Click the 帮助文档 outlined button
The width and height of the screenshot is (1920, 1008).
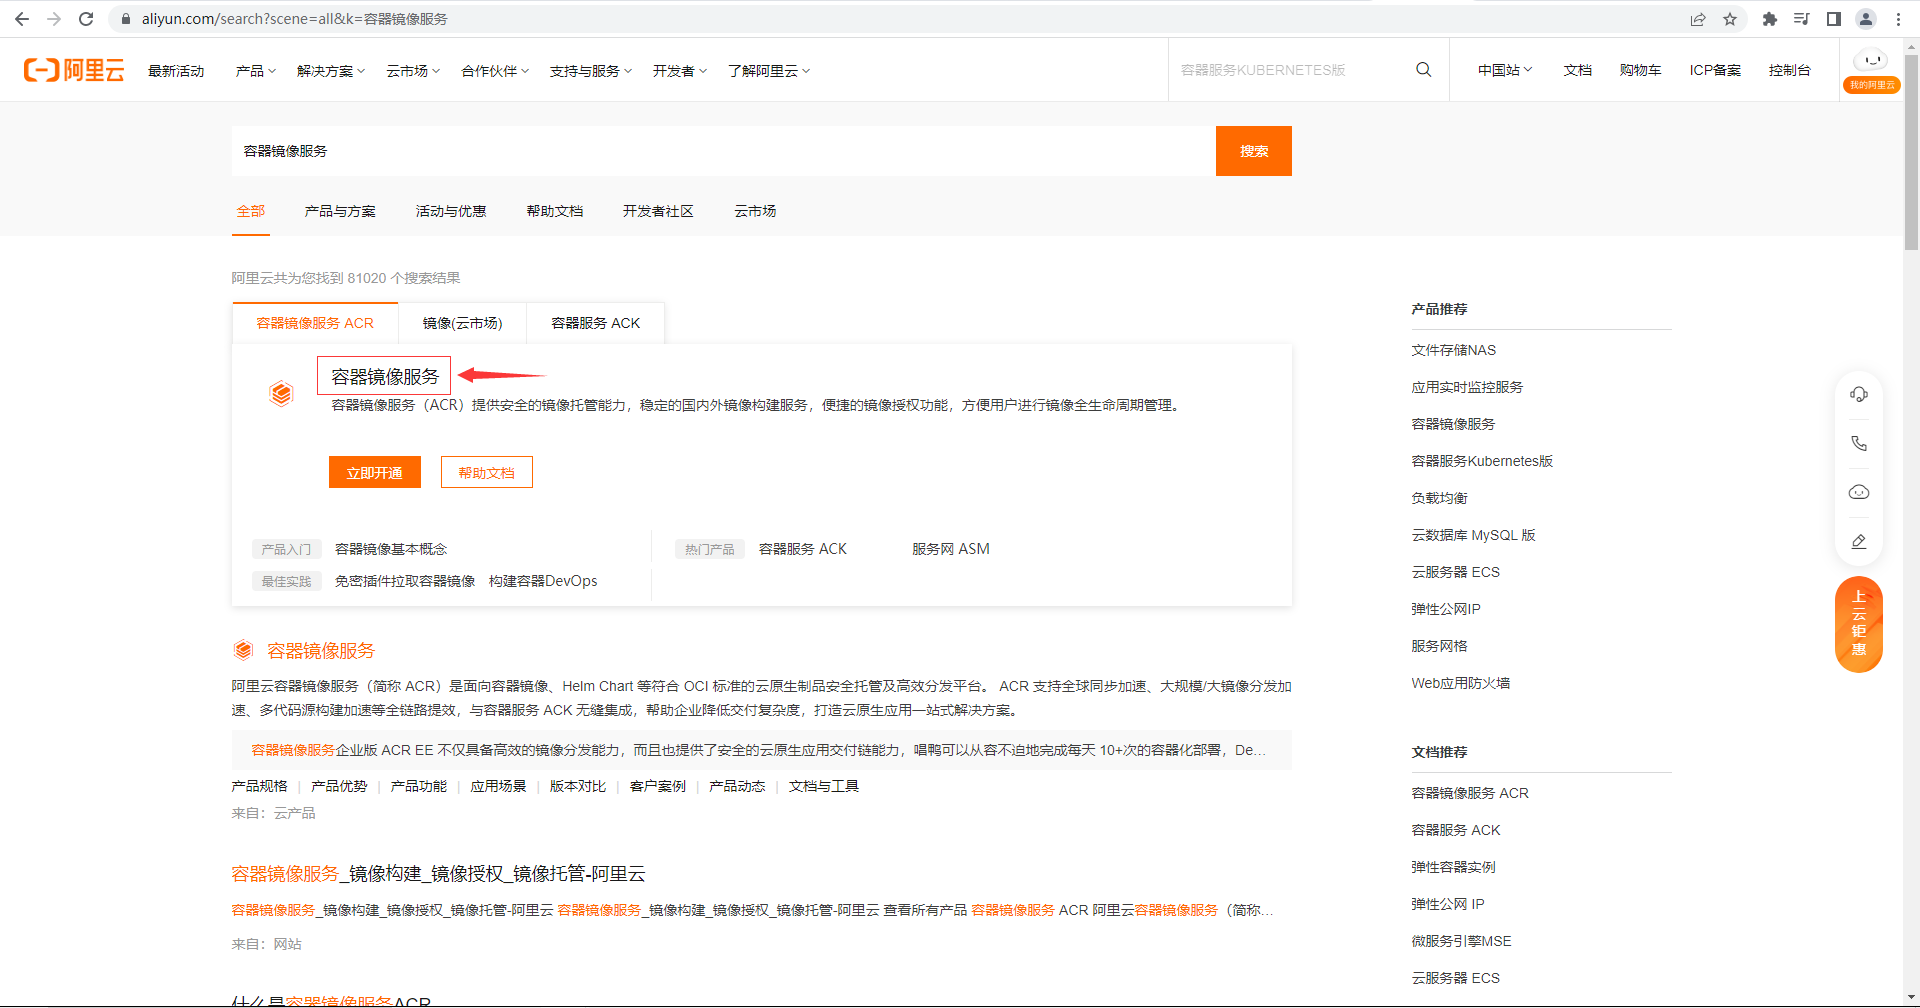click(487, 472)
